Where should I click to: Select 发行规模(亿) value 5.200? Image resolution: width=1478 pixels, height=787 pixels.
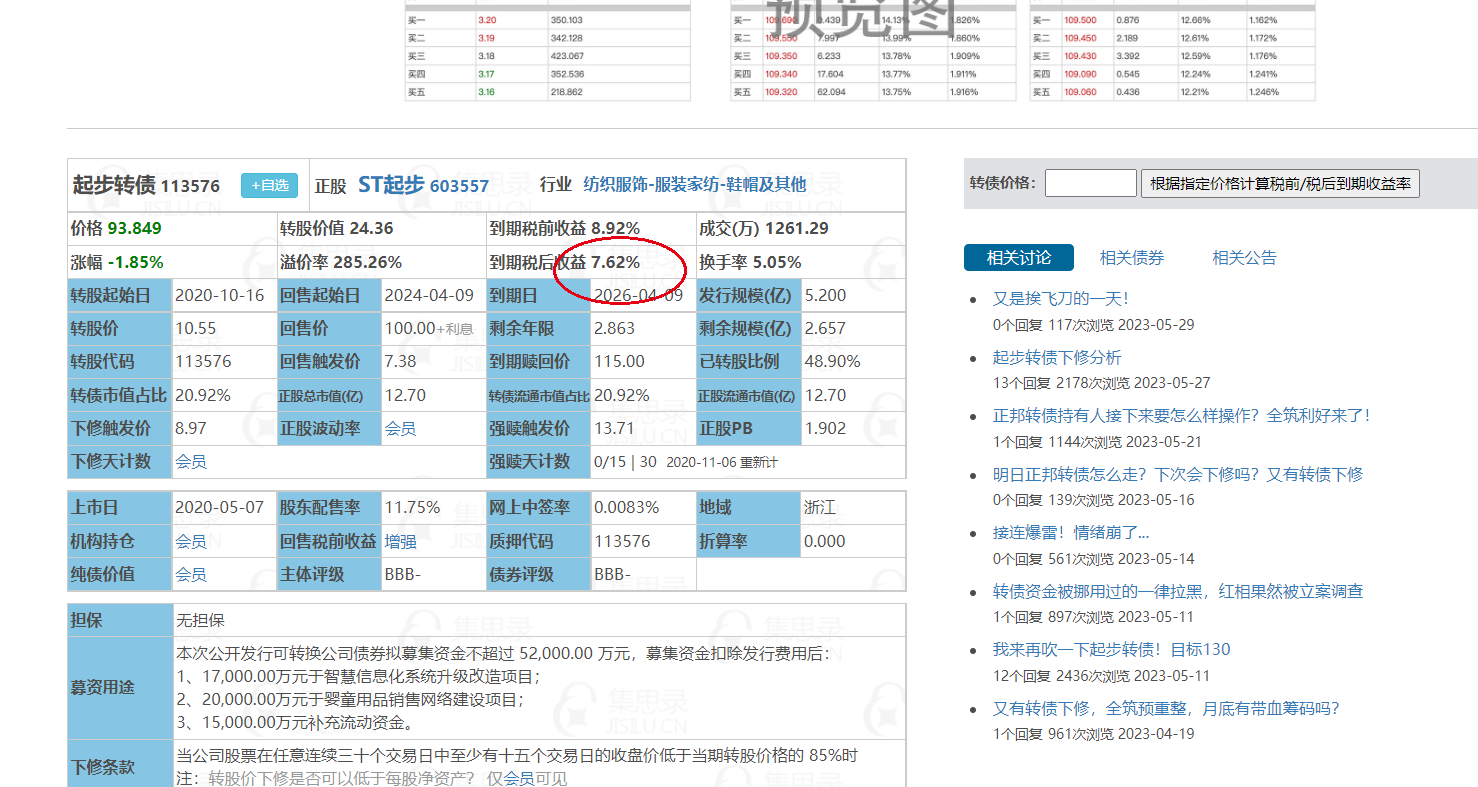click(825, 295)
